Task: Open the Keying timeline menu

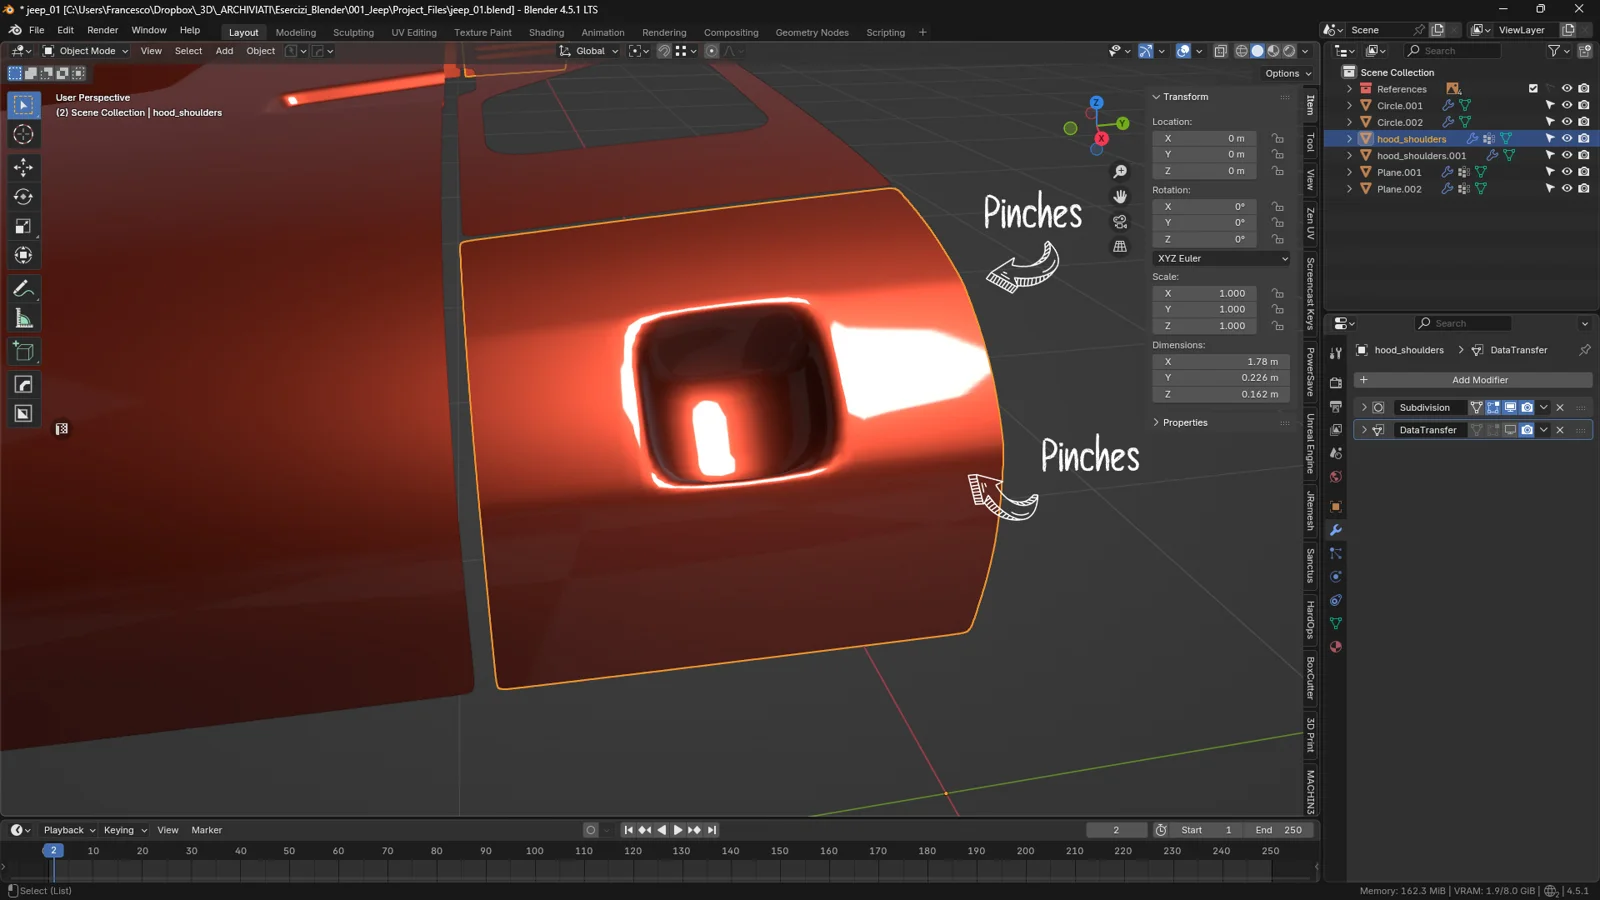Action: [x=125, y=830]
